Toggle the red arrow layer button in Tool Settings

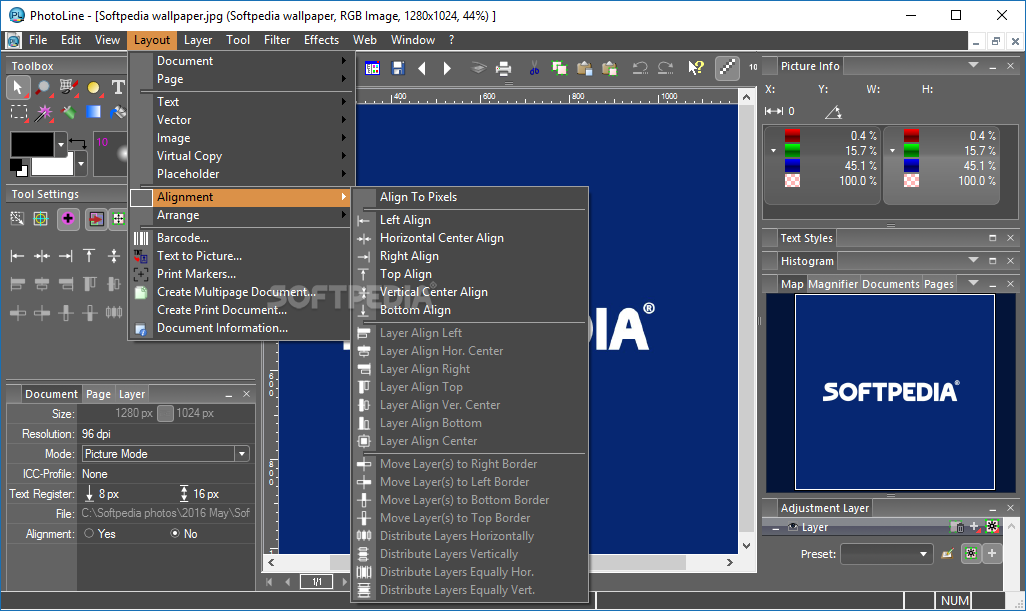pos(96,218)
